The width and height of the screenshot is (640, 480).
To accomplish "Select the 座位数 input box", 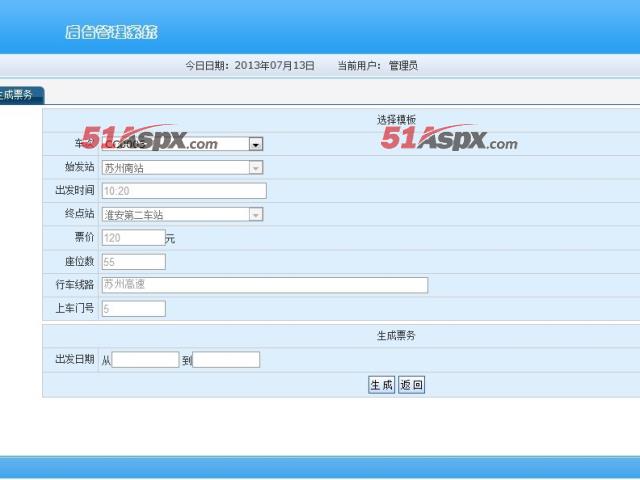I will pyautogui.click(x=133, y=261).
